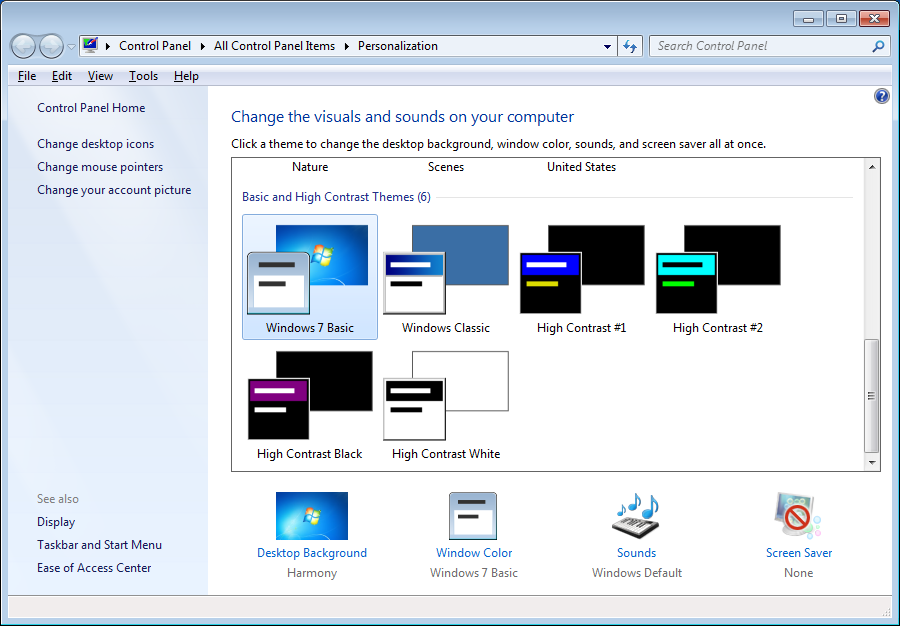
Task: Open Ease of Access Center link
Action: tap(94, 568)
